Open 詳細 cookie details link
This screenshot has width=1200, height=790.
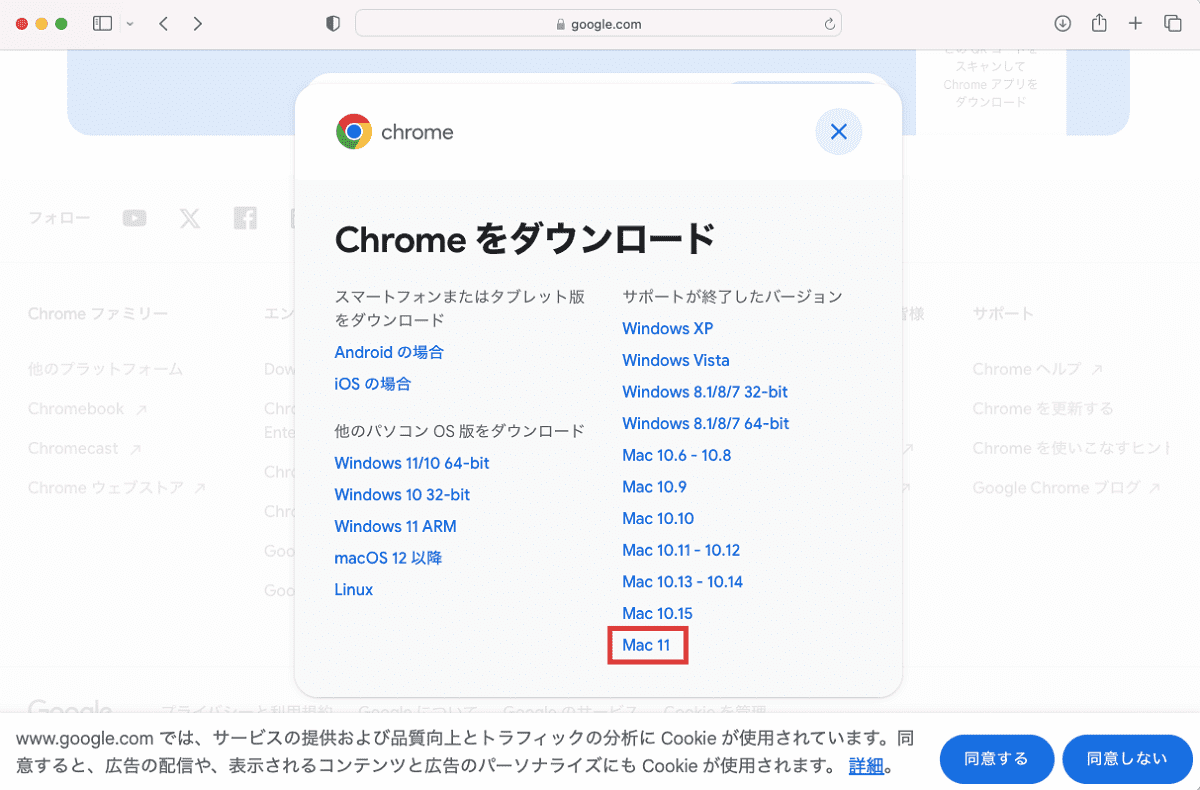(866, 767)
